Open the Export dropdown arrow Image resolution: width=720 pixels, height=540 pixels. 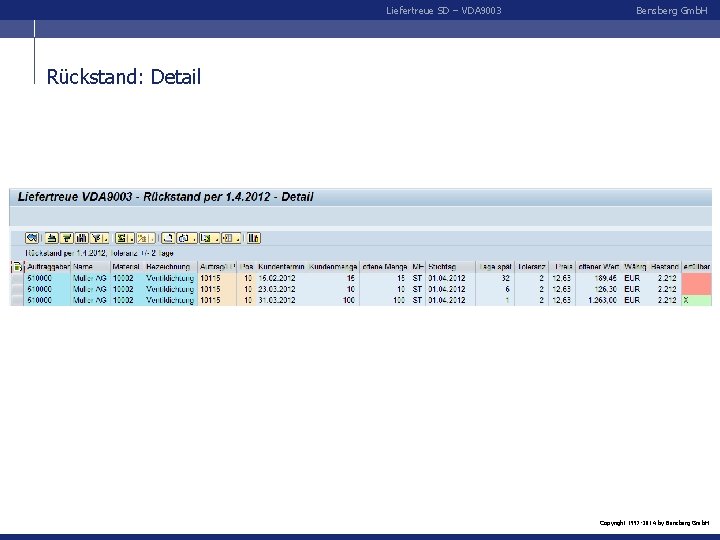point(216,238)
